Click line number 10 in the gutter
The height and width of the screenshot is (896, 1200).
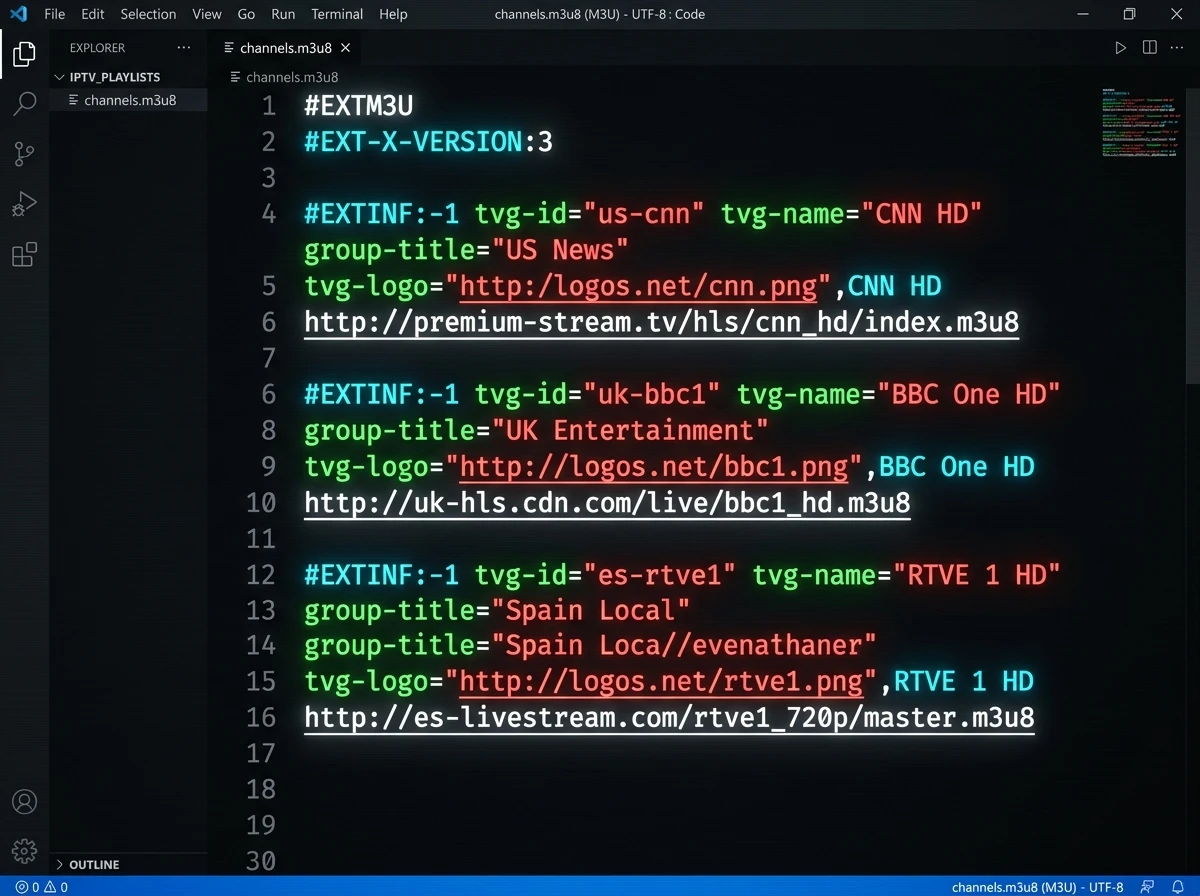click(x=261, y=503)
